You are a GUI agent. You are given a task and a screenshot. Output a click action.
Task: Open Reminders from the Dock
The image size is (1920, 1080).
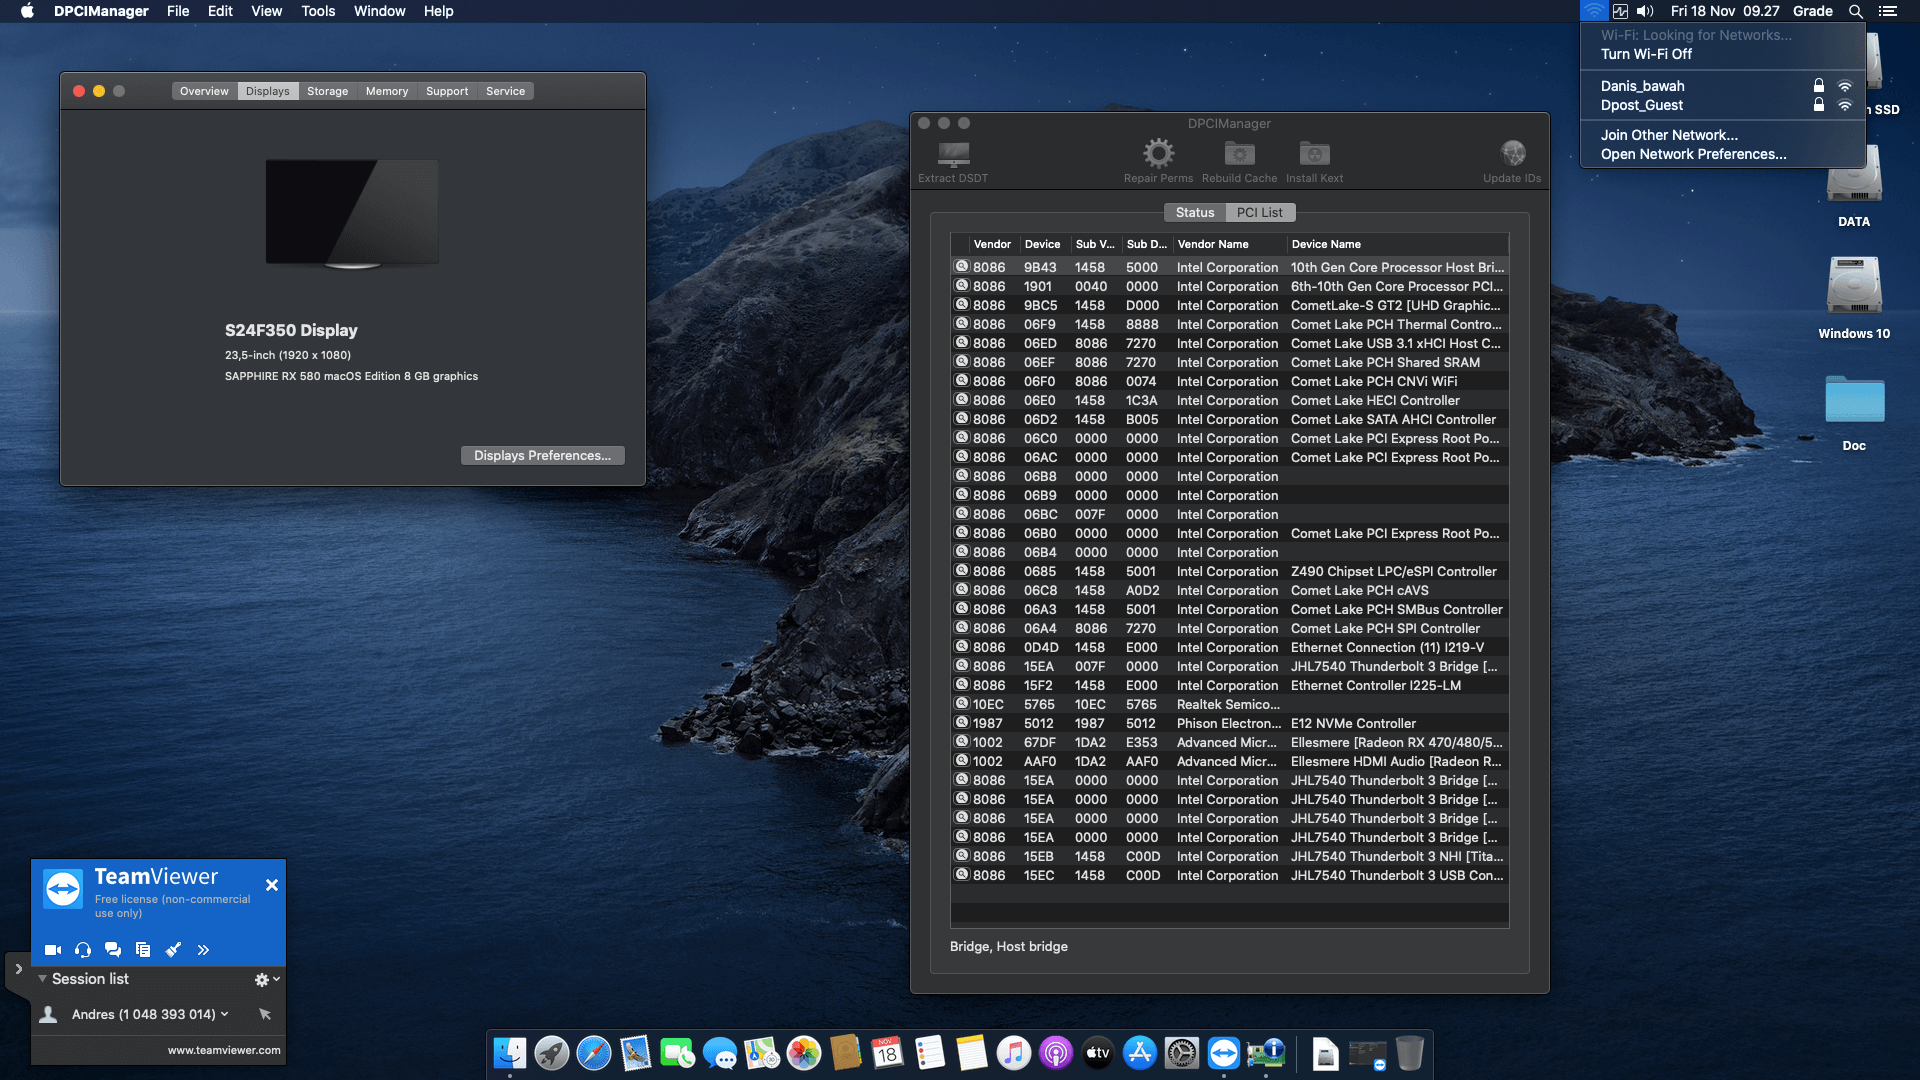click(930, 1053)
